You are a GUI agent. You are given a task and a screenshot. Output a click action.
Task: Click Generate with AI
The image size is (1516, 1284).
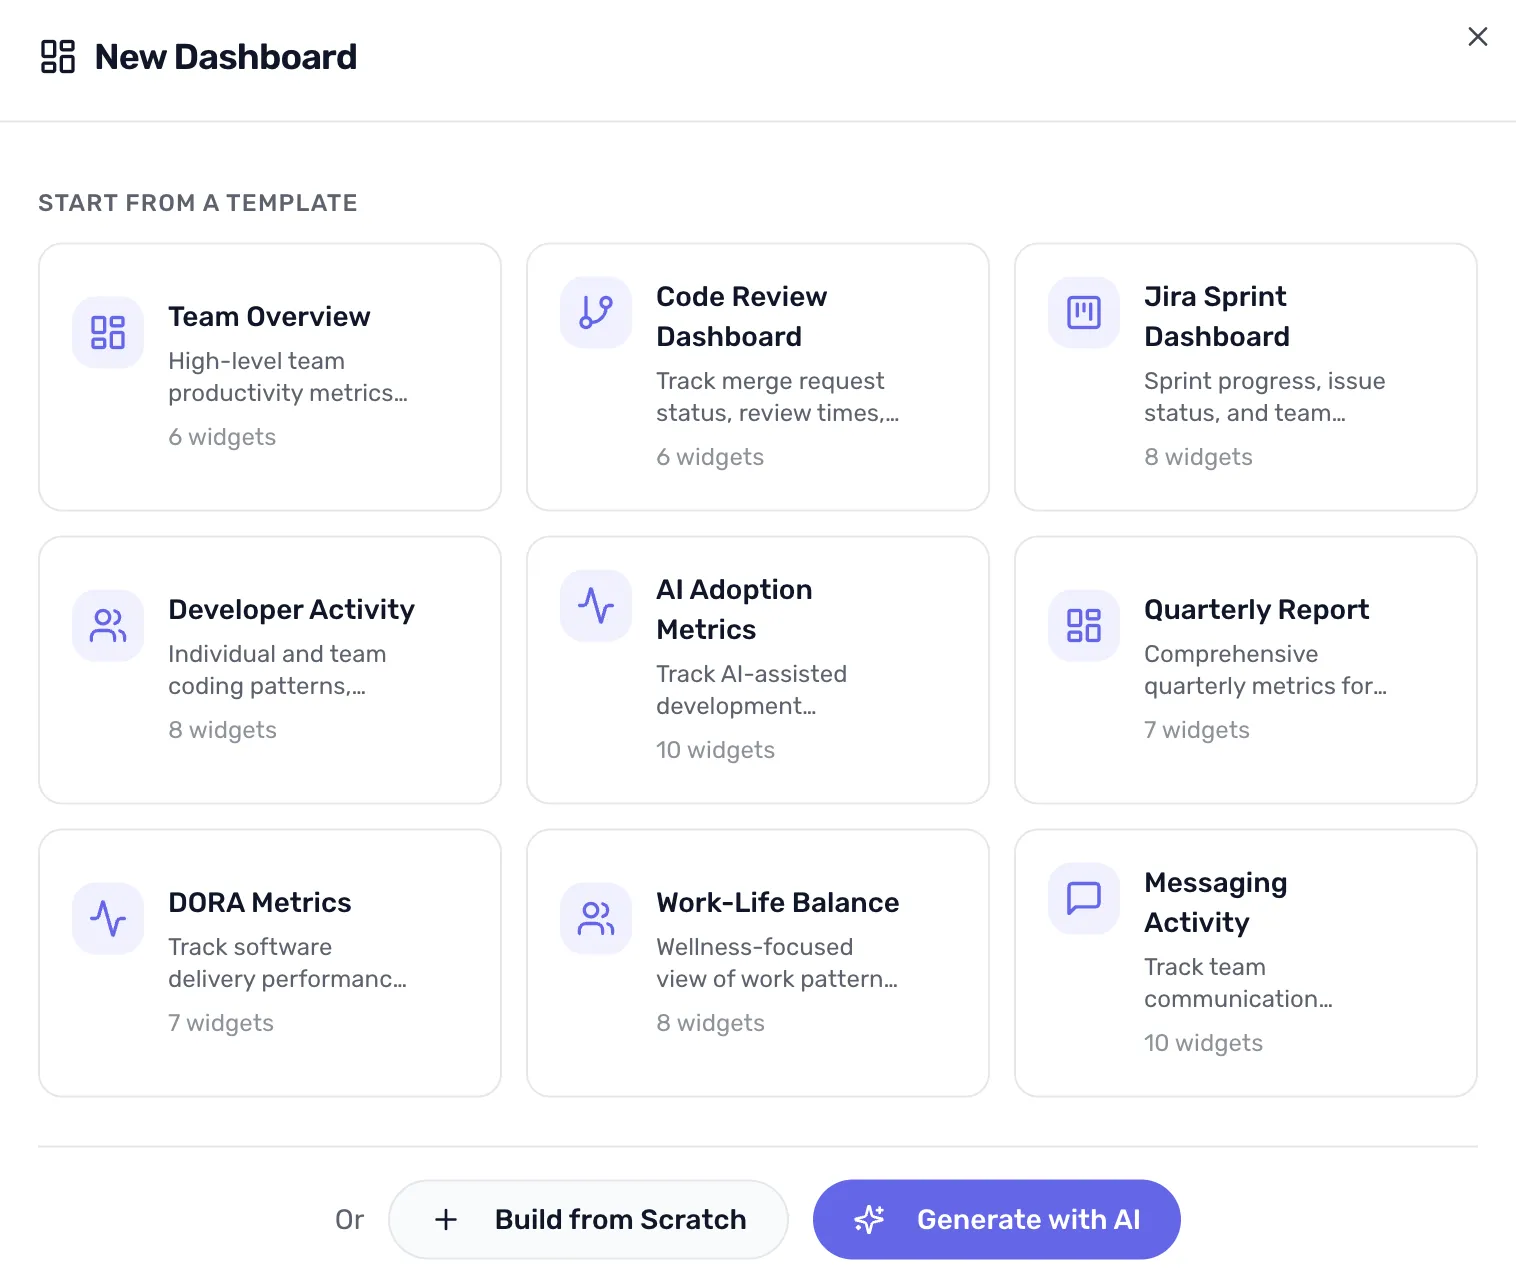click(x=996, y=1219)
